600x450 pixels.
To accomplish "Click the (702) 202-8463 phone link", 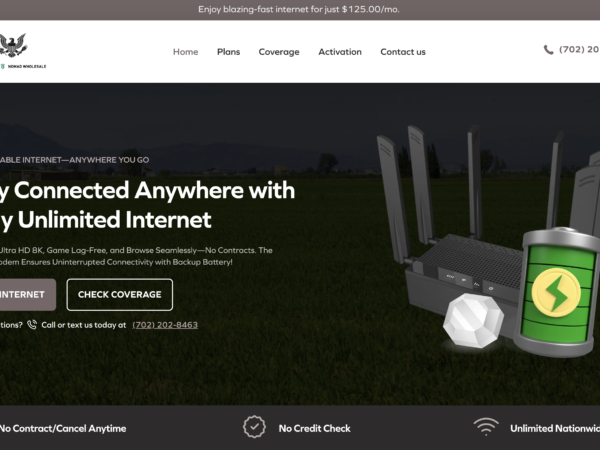I will tap(165, 325).
